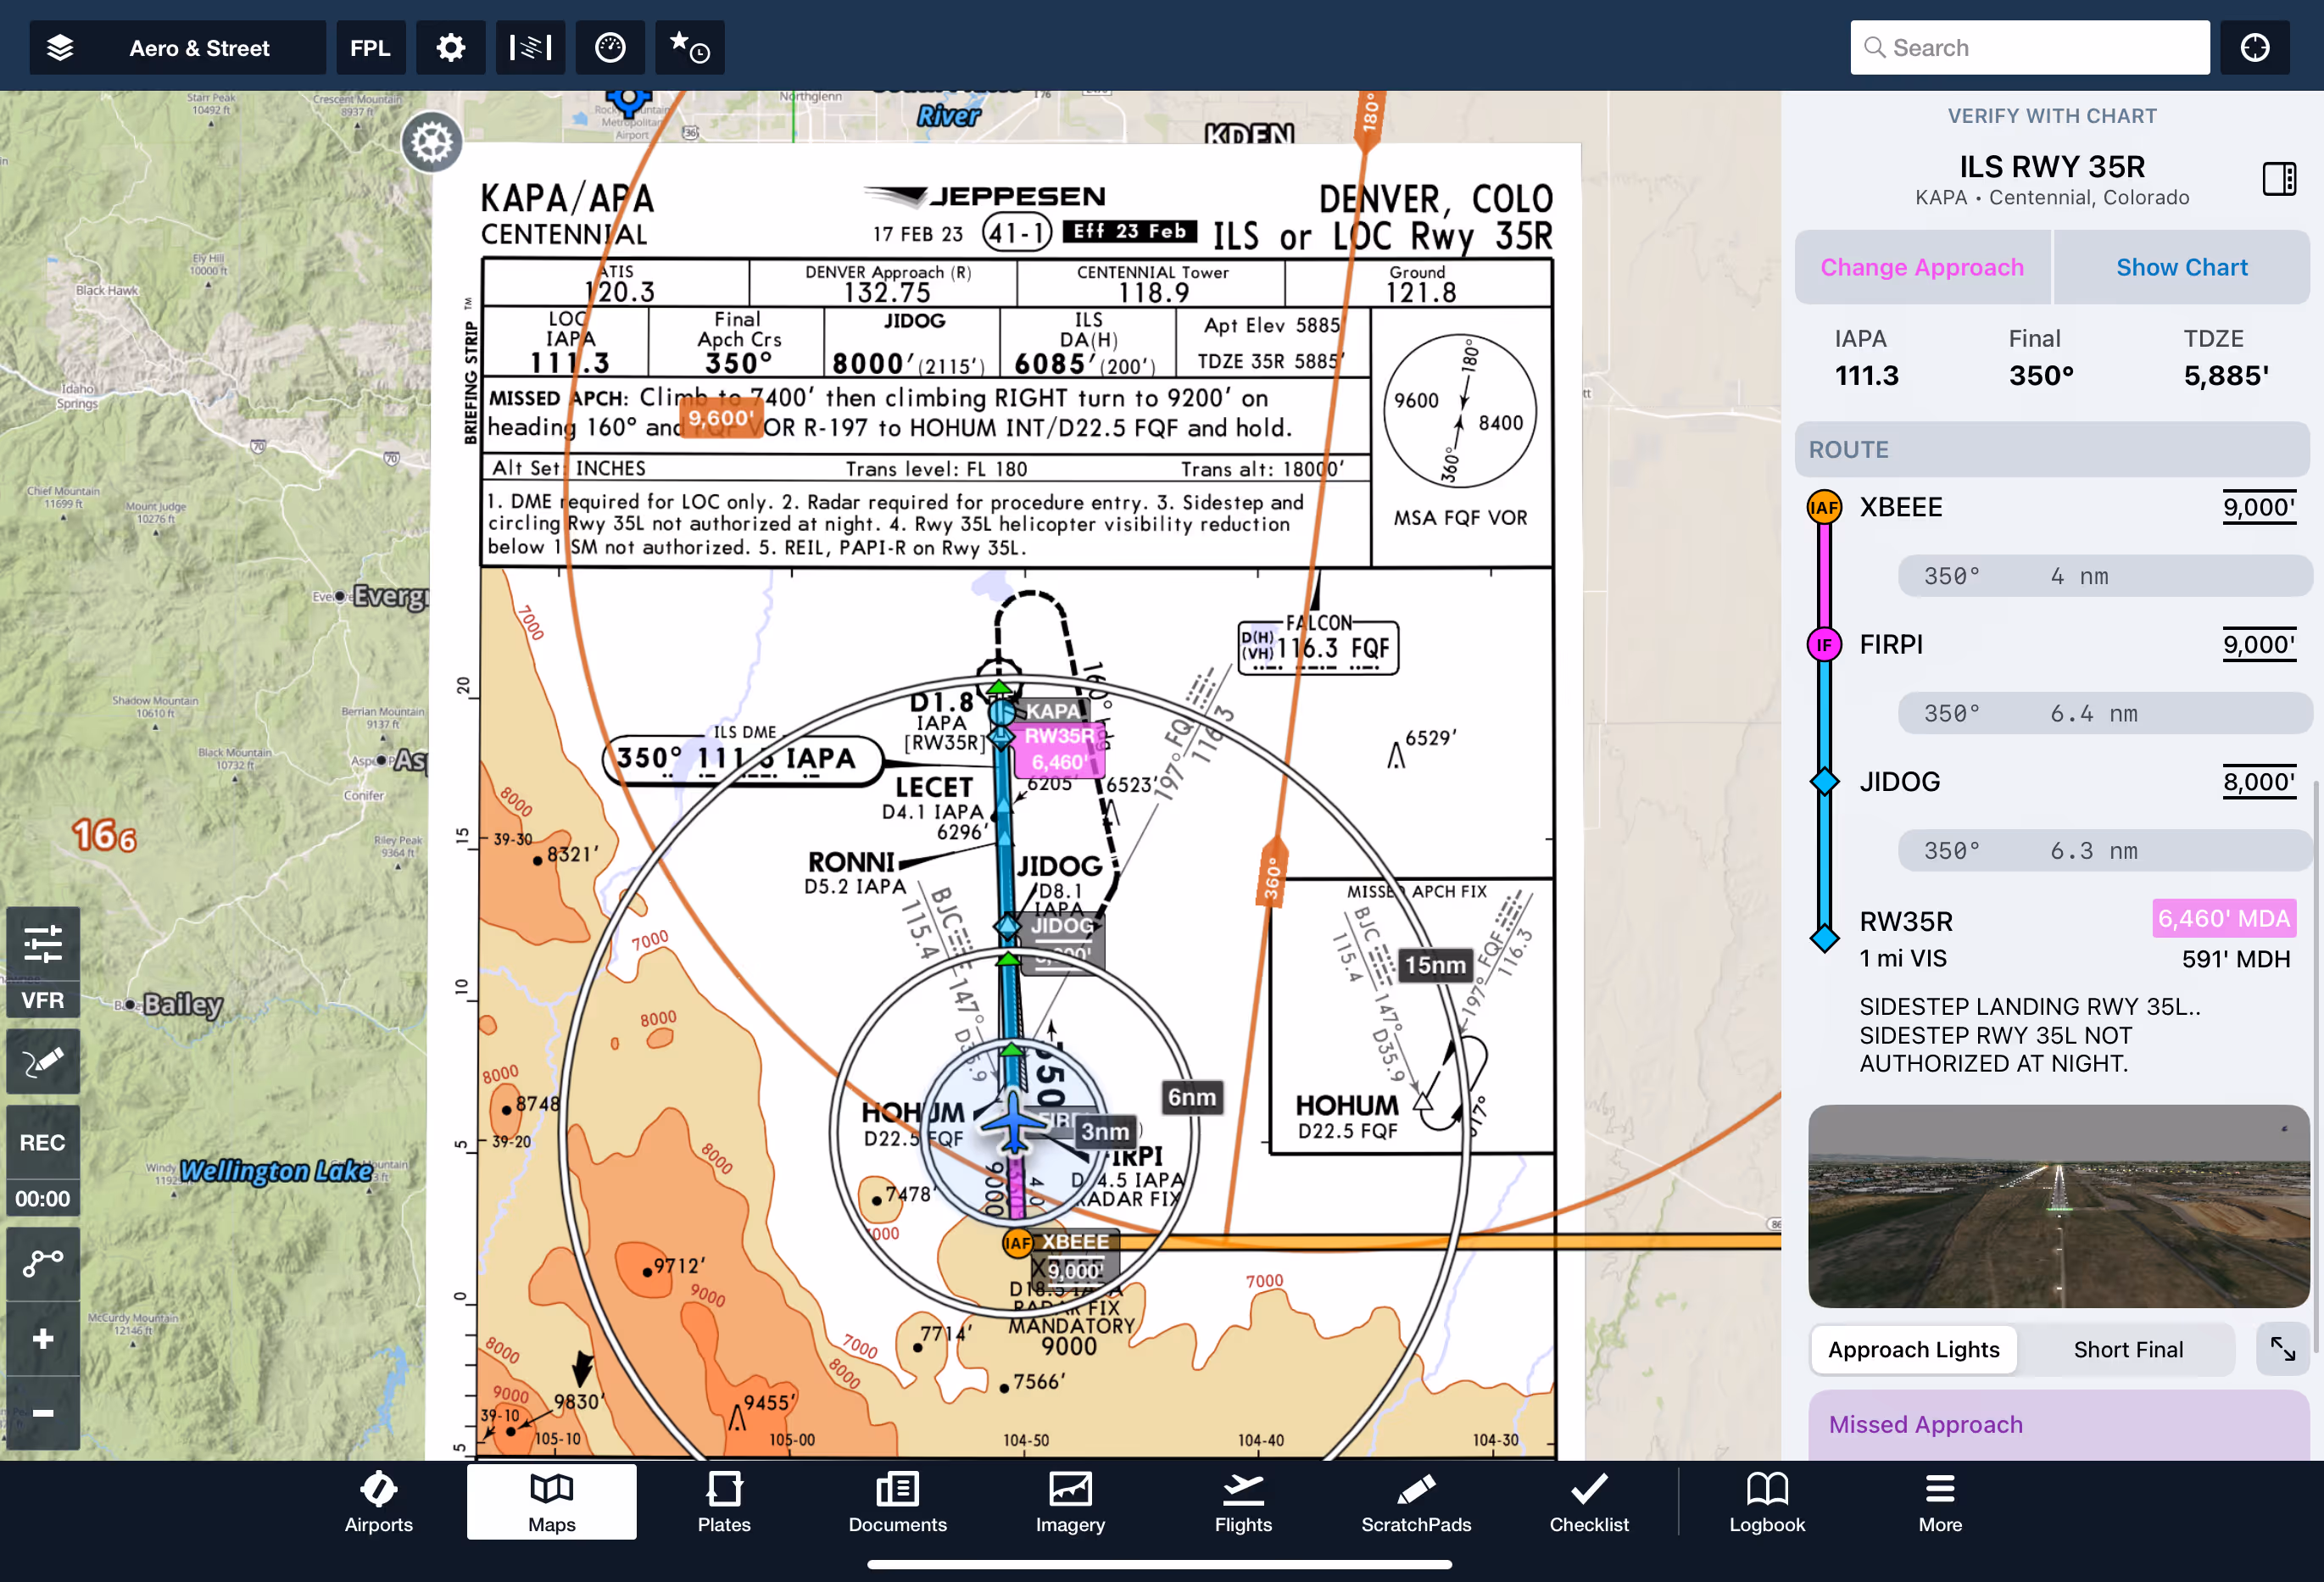The image size is (2324, 1582).
Task: Open favorites and recents star-clock icon
Action: click(x=689, y=48)
